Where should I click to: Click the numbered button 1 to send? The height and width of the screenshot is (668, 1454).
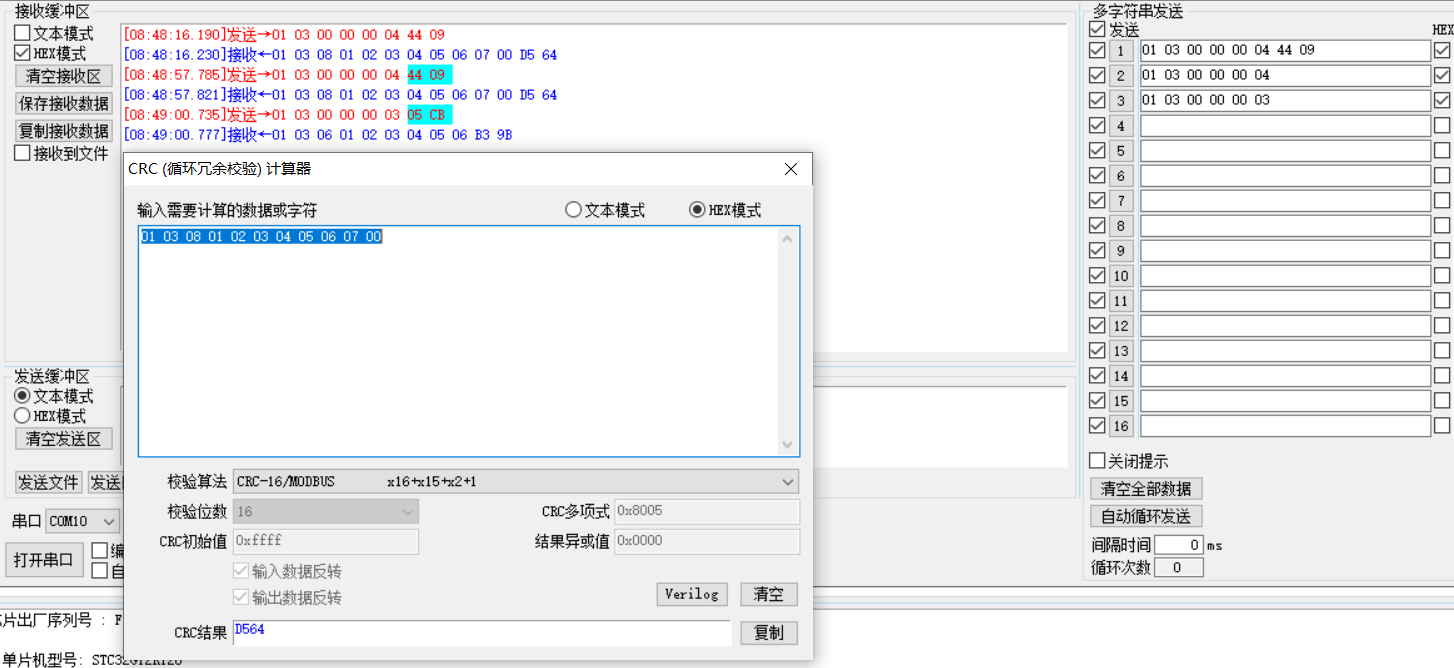click(x=1121, y=50)
